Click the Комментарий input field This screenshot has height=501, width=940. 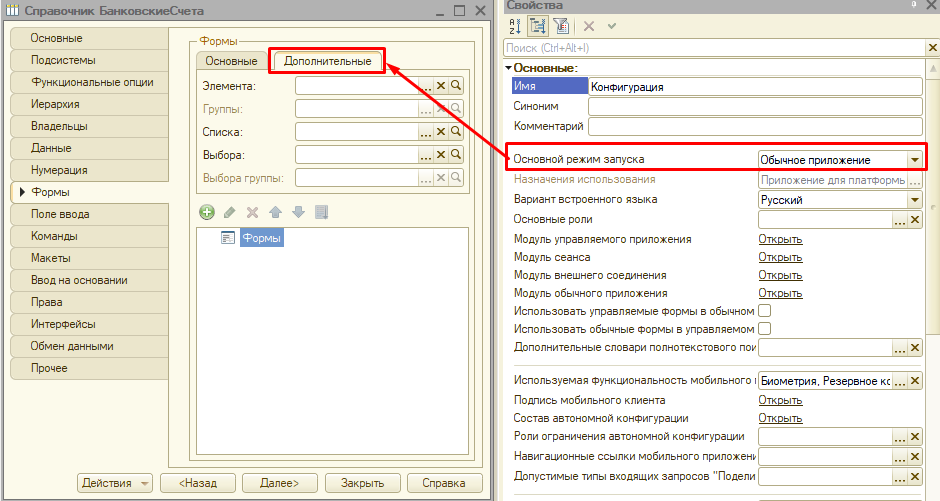tap(755, 126)
